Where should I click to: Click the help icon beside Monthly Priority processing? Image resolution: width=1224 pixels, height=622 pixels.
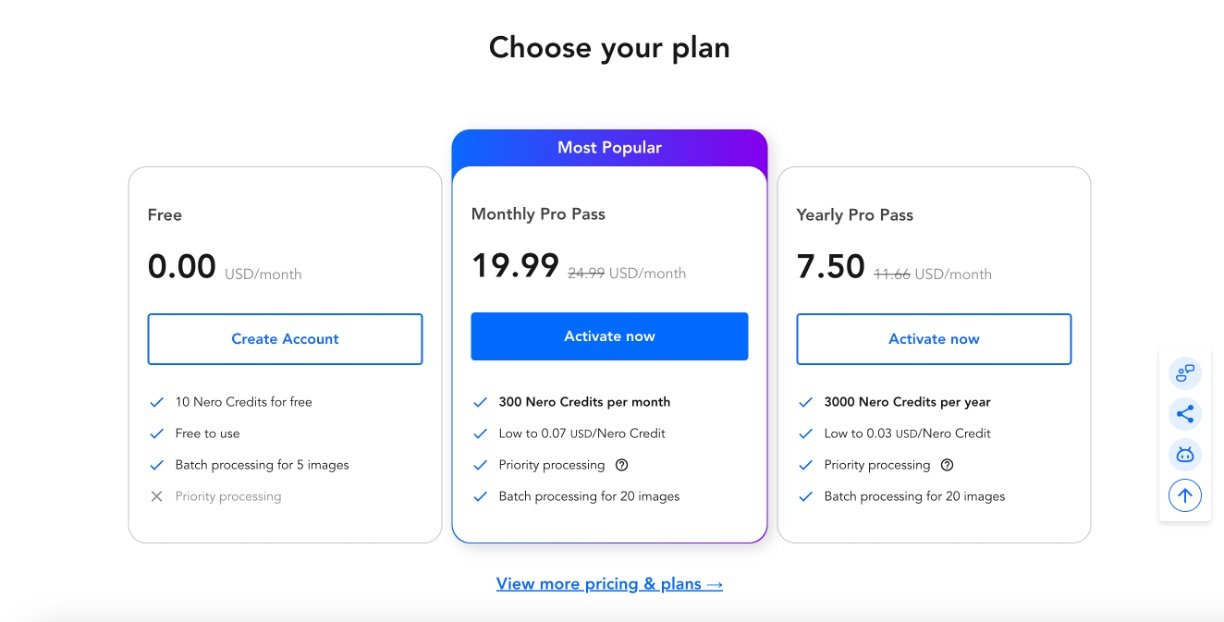click(x=622, y=465)
